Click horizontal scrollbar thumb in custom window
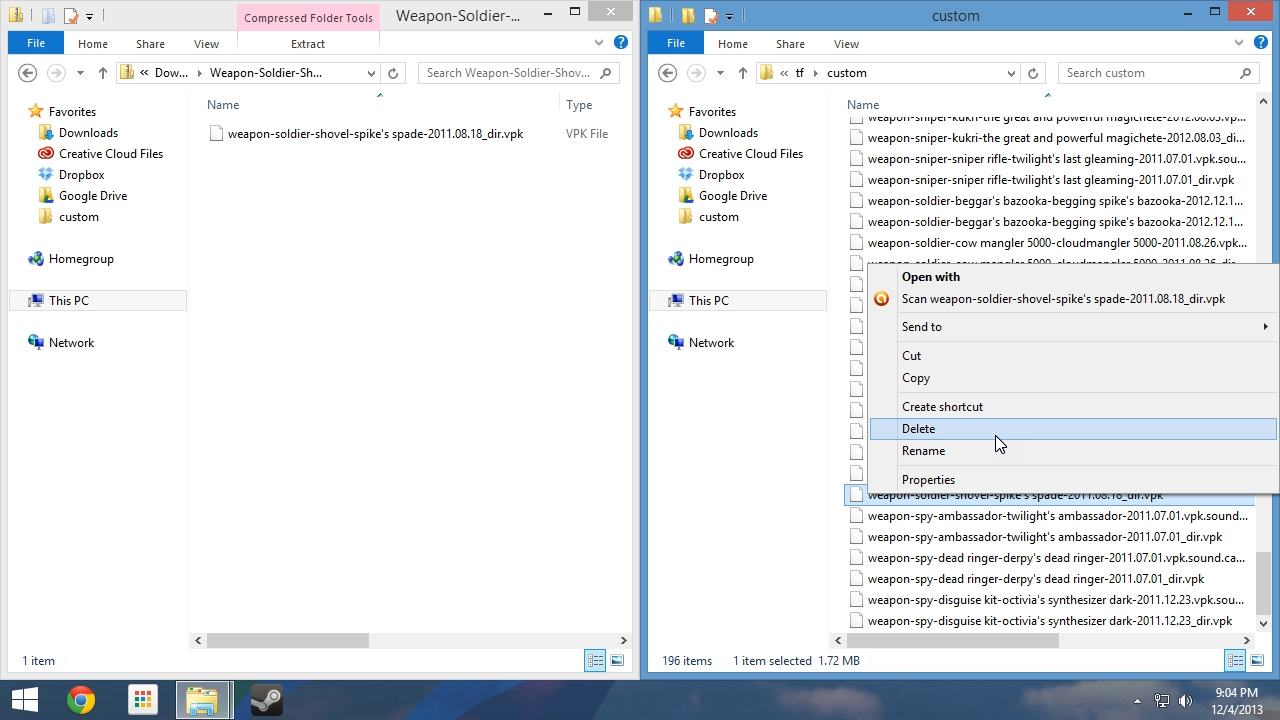This screenshot has width=1280, height=720. coord(955,640)
